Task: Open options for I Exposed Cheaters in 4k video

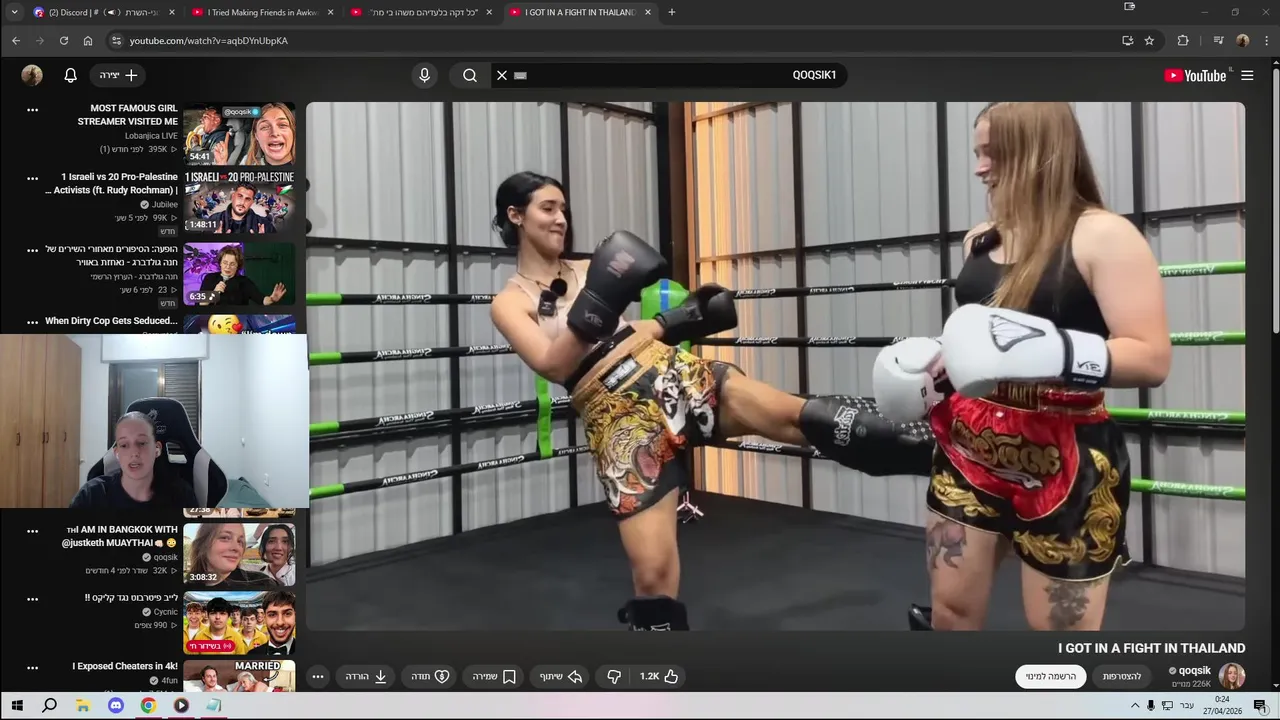Action: tap(32, 668)
